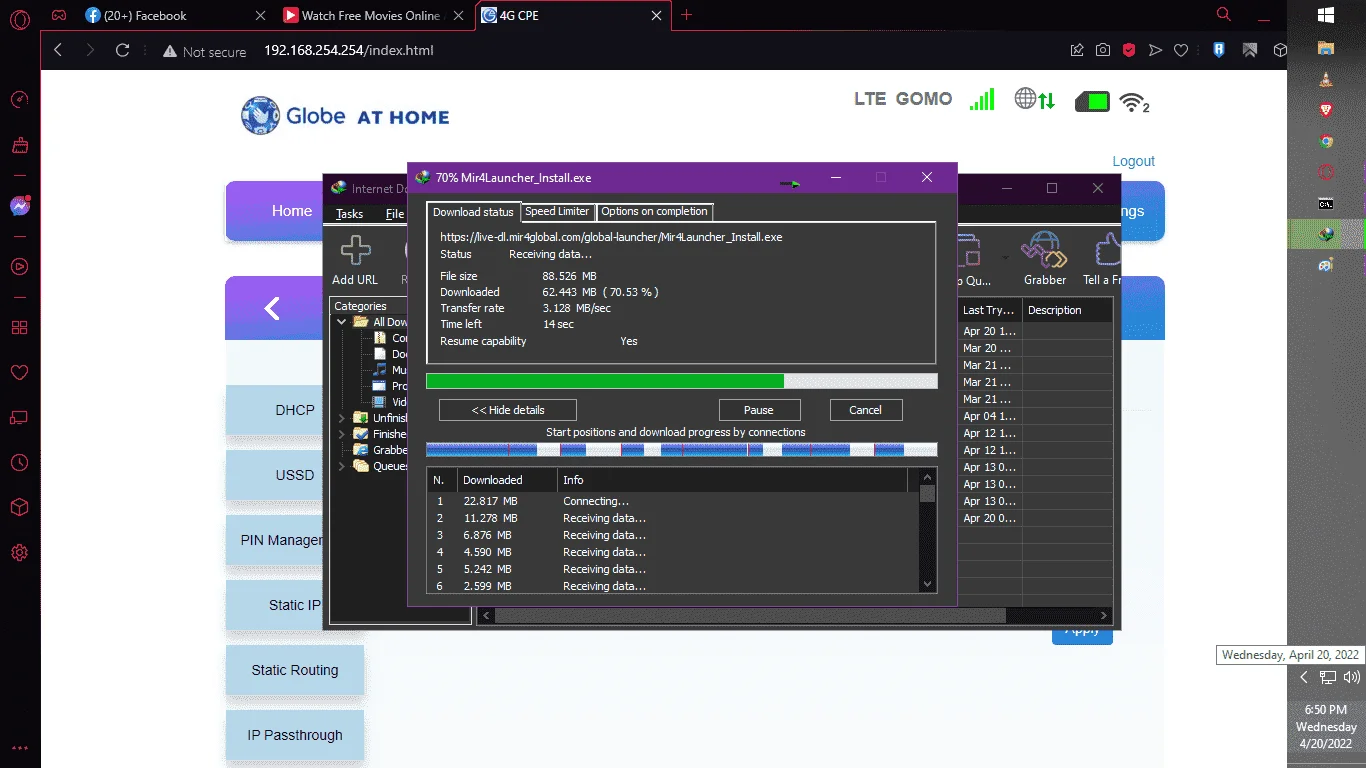Open the Windows Start button
The width and height of the screenshot is (1366, 768).
coord(1326,15)
